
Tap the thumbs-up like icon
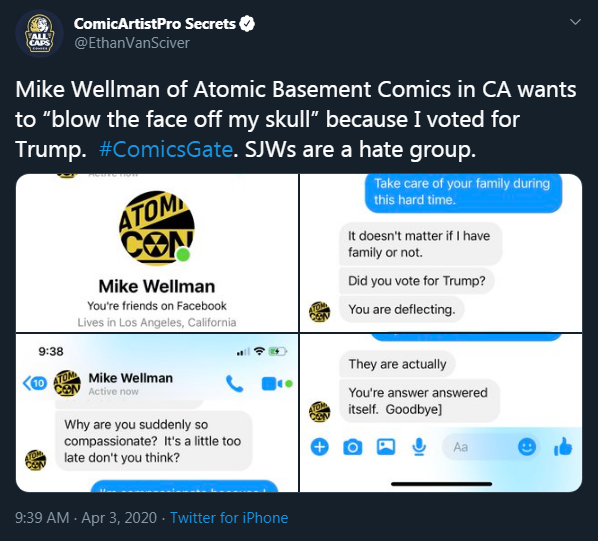click(563, 446)
